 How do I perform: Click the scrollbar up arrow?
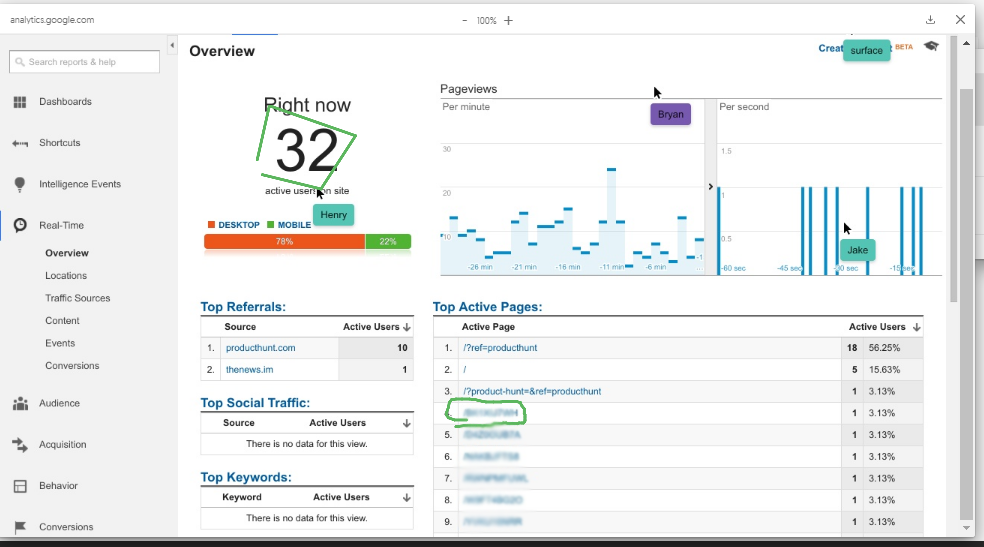coord(966,43)
